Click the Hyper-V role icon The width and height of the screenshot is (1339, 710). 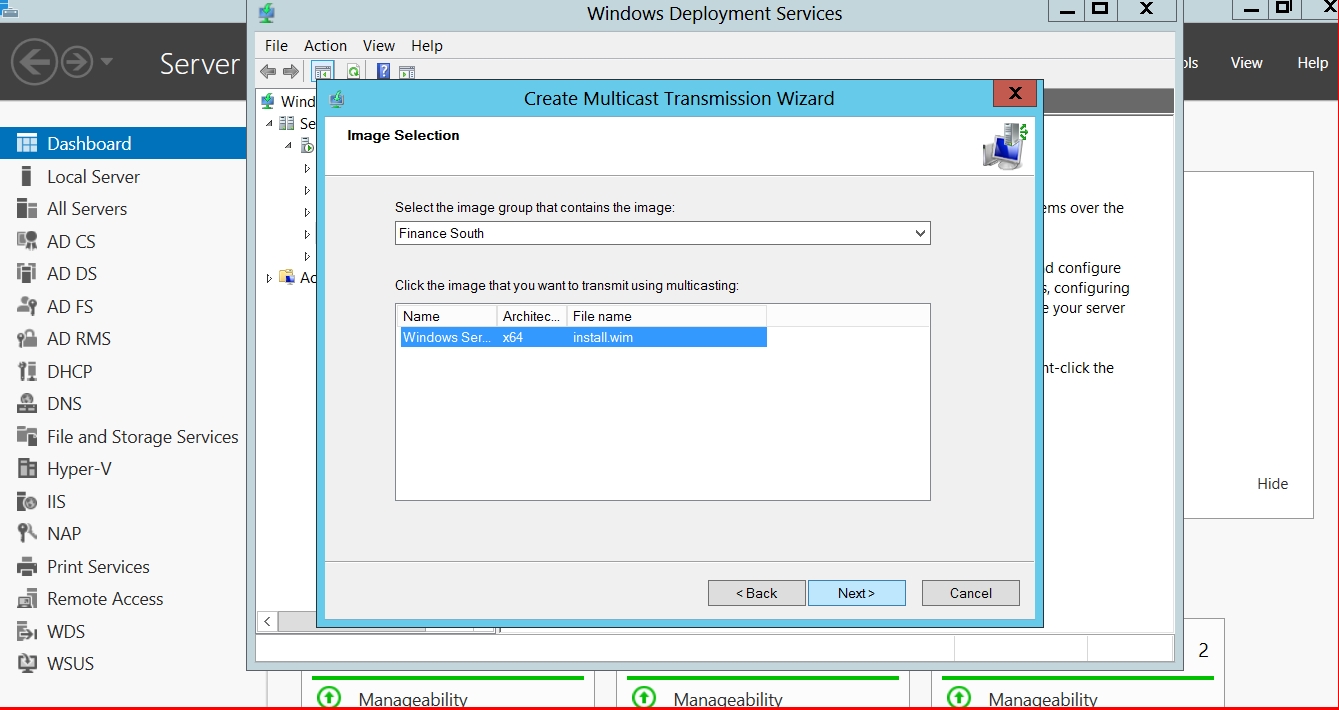(27, 468)
